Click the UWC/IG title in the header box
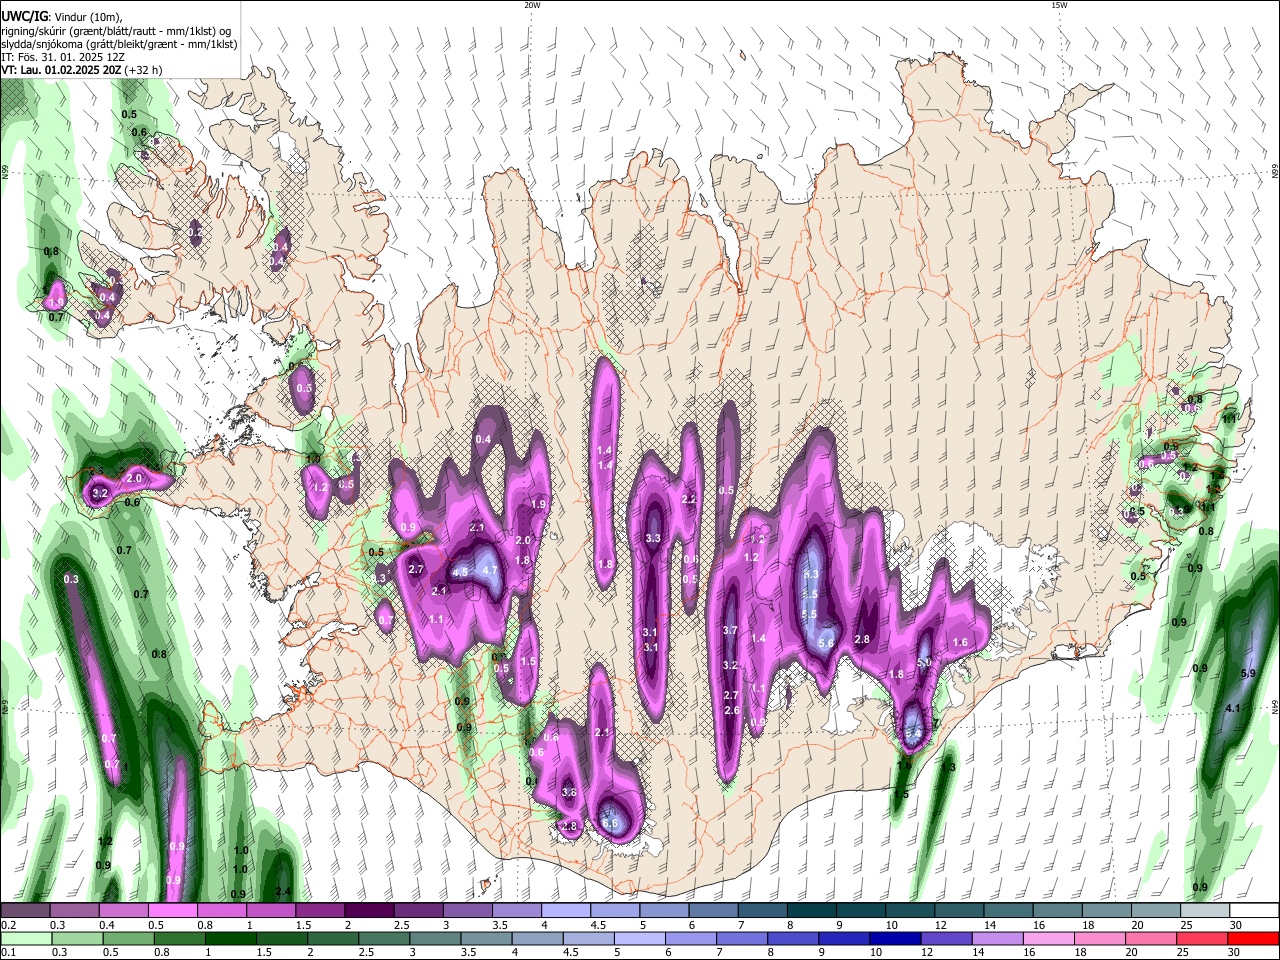This screenshot has width=1280, height=960. tap(23, 16)
